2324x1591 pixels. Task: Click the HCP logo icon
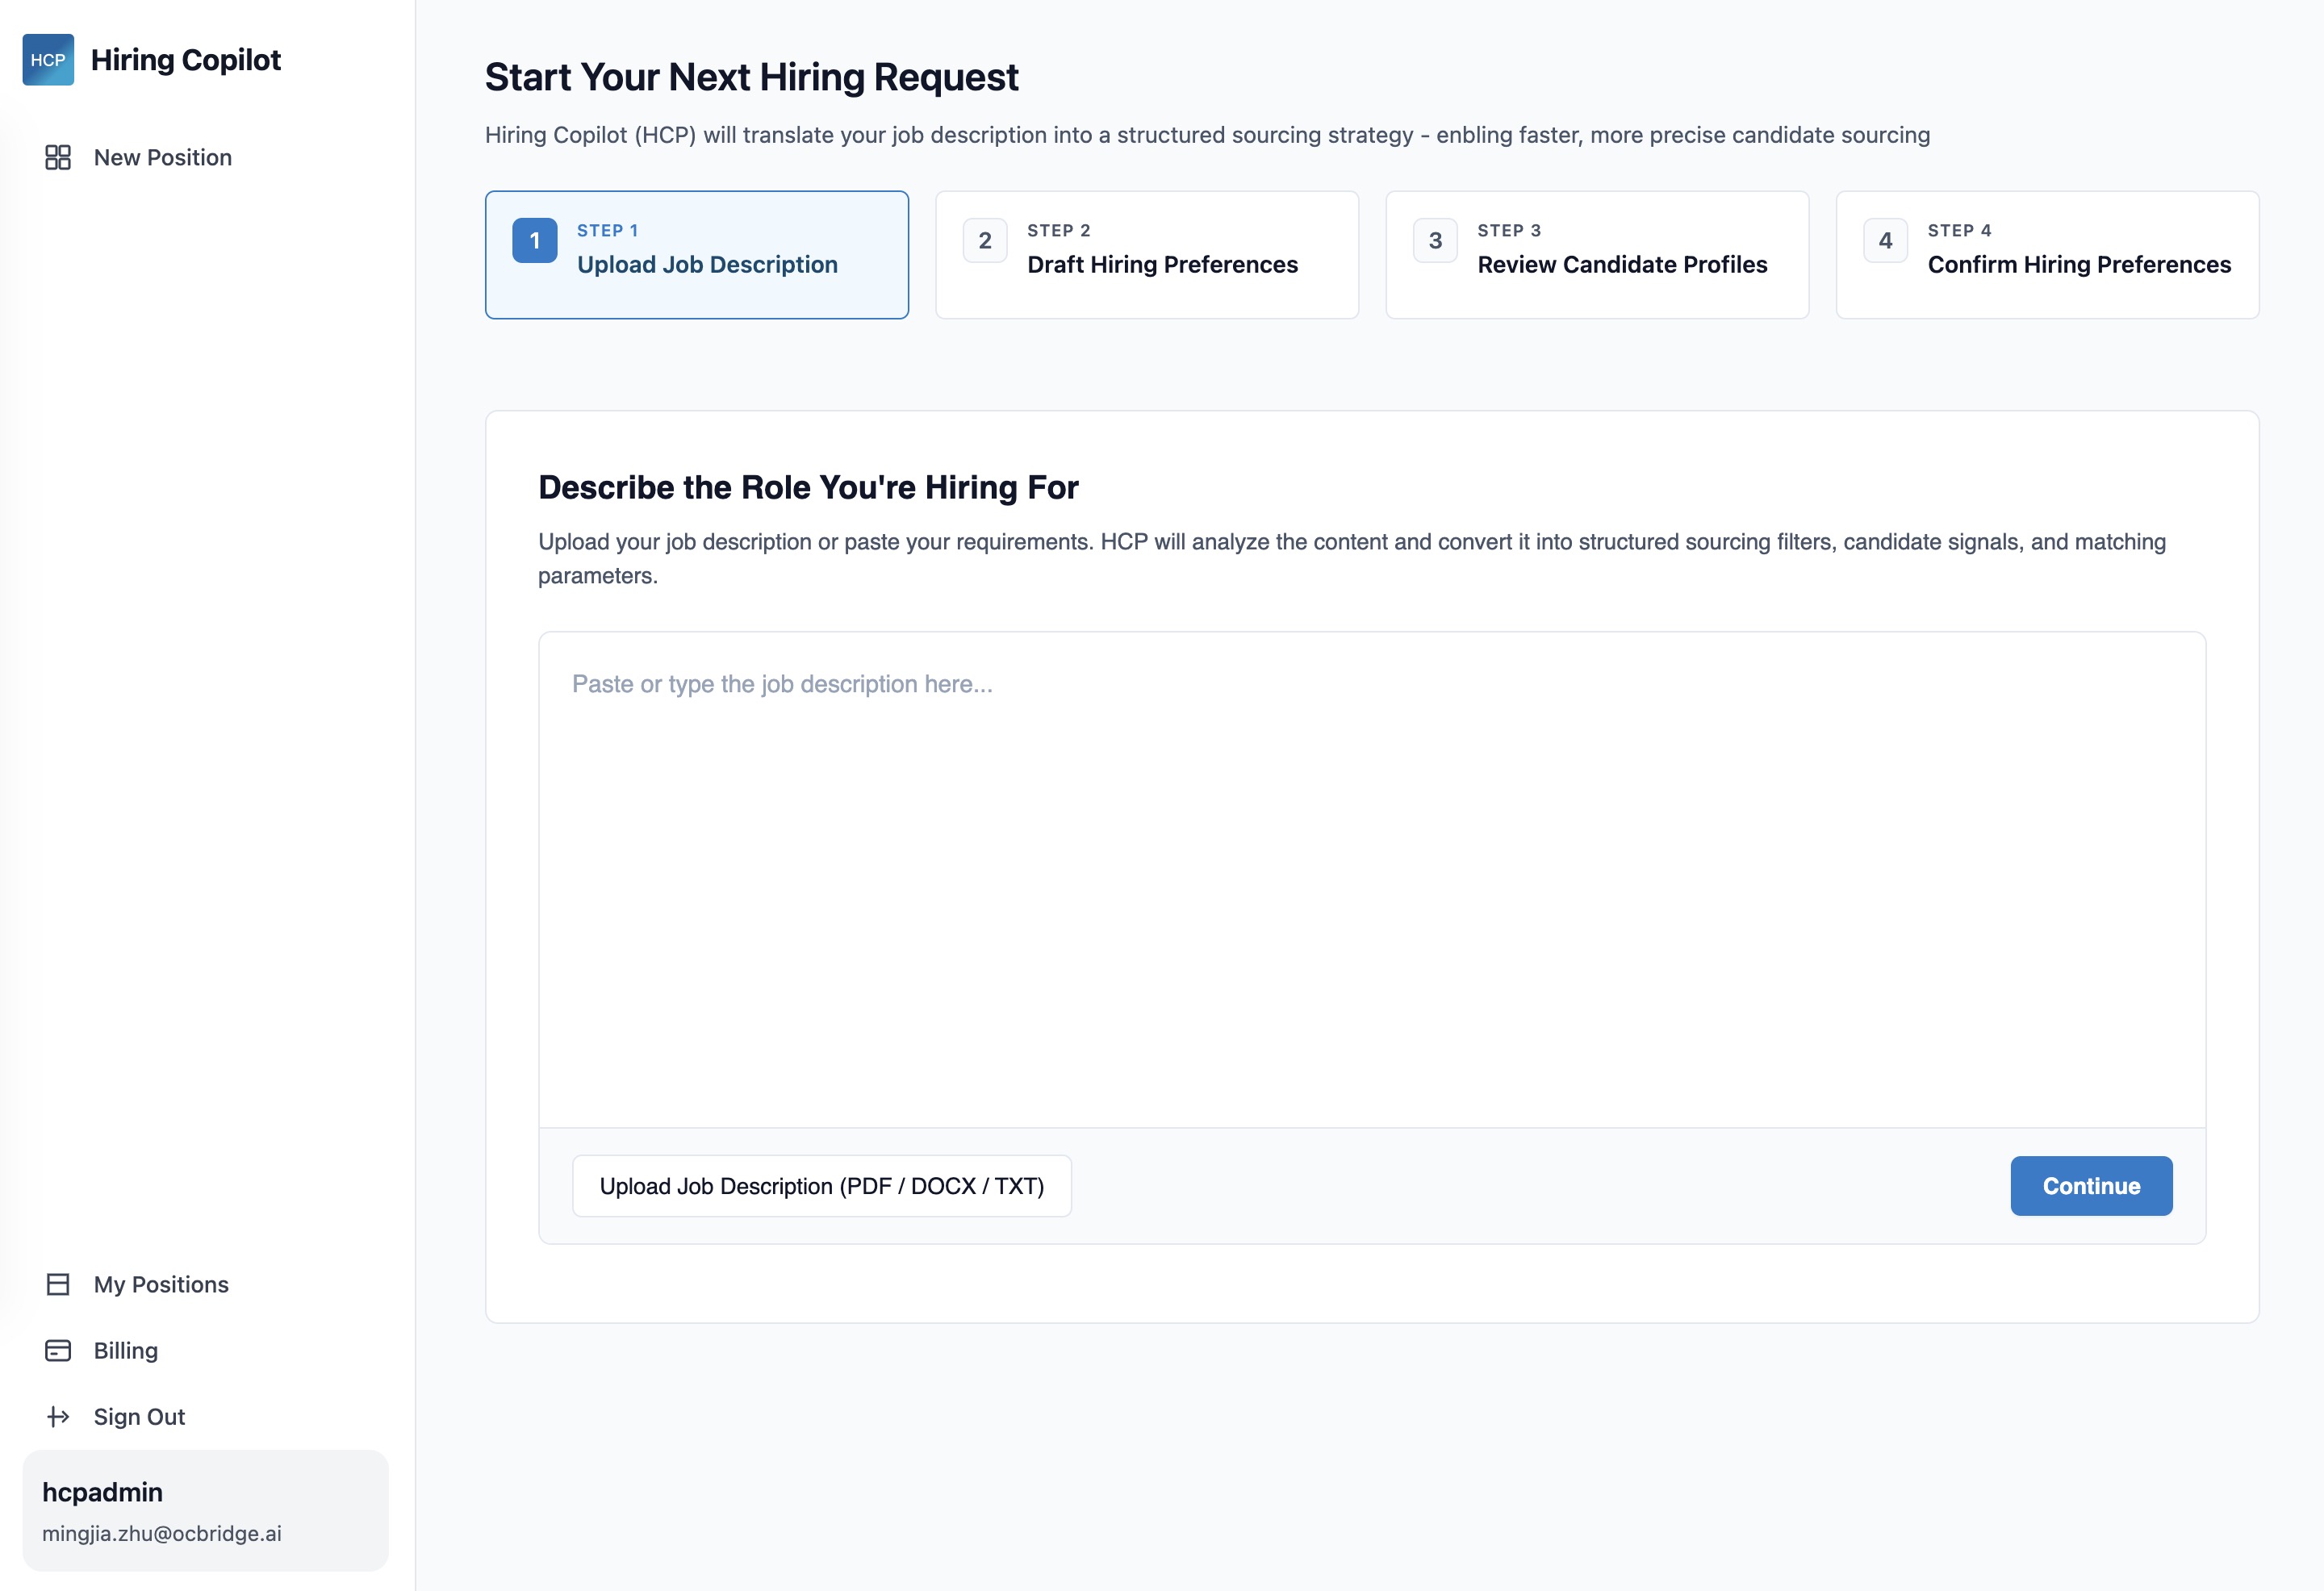(x=48, y=60)
